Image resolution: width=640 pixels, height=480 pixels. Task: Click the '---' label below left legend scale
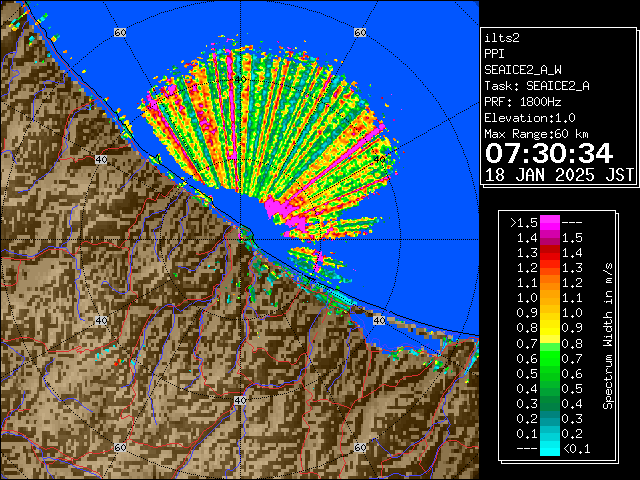point(527,449)
